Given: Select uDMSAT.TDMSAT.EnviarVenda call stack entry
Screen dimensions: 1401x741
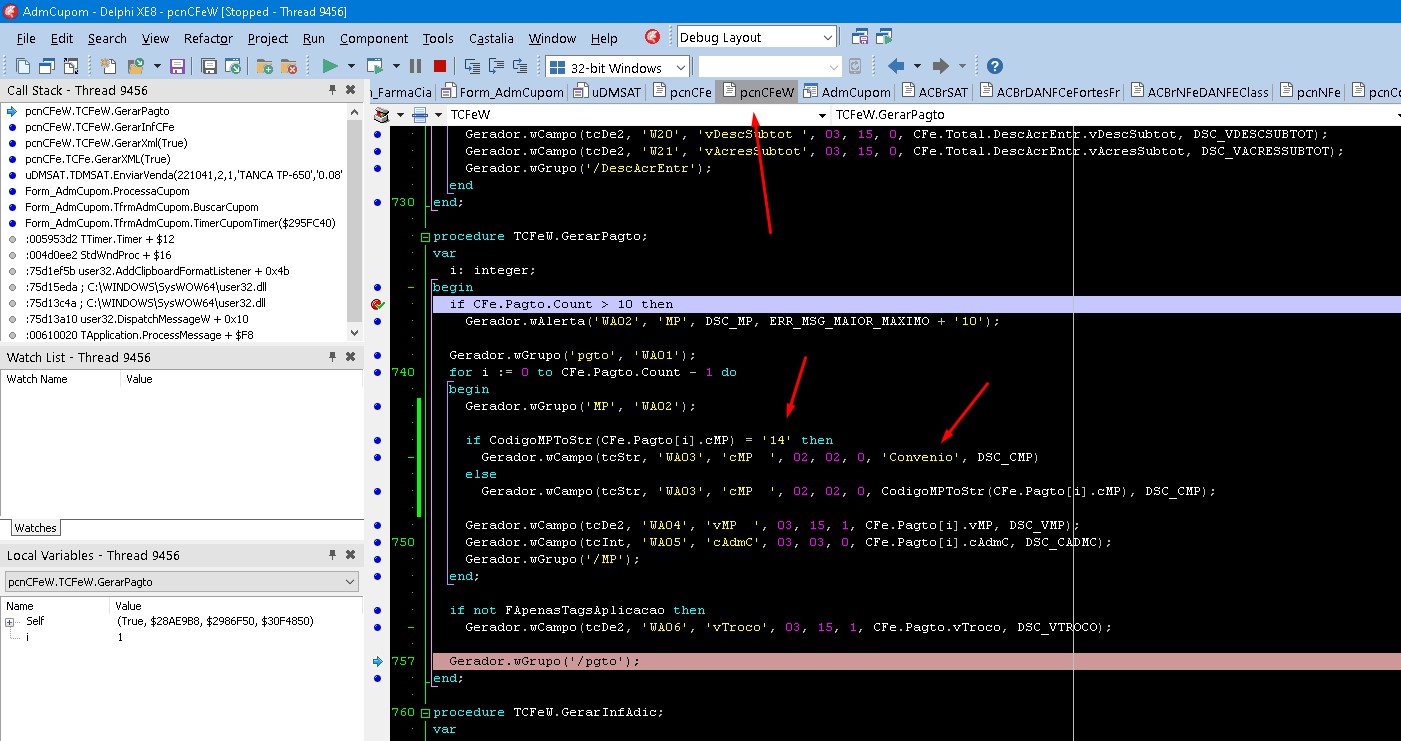Looking at the screenshot, I should pos(184,175).
